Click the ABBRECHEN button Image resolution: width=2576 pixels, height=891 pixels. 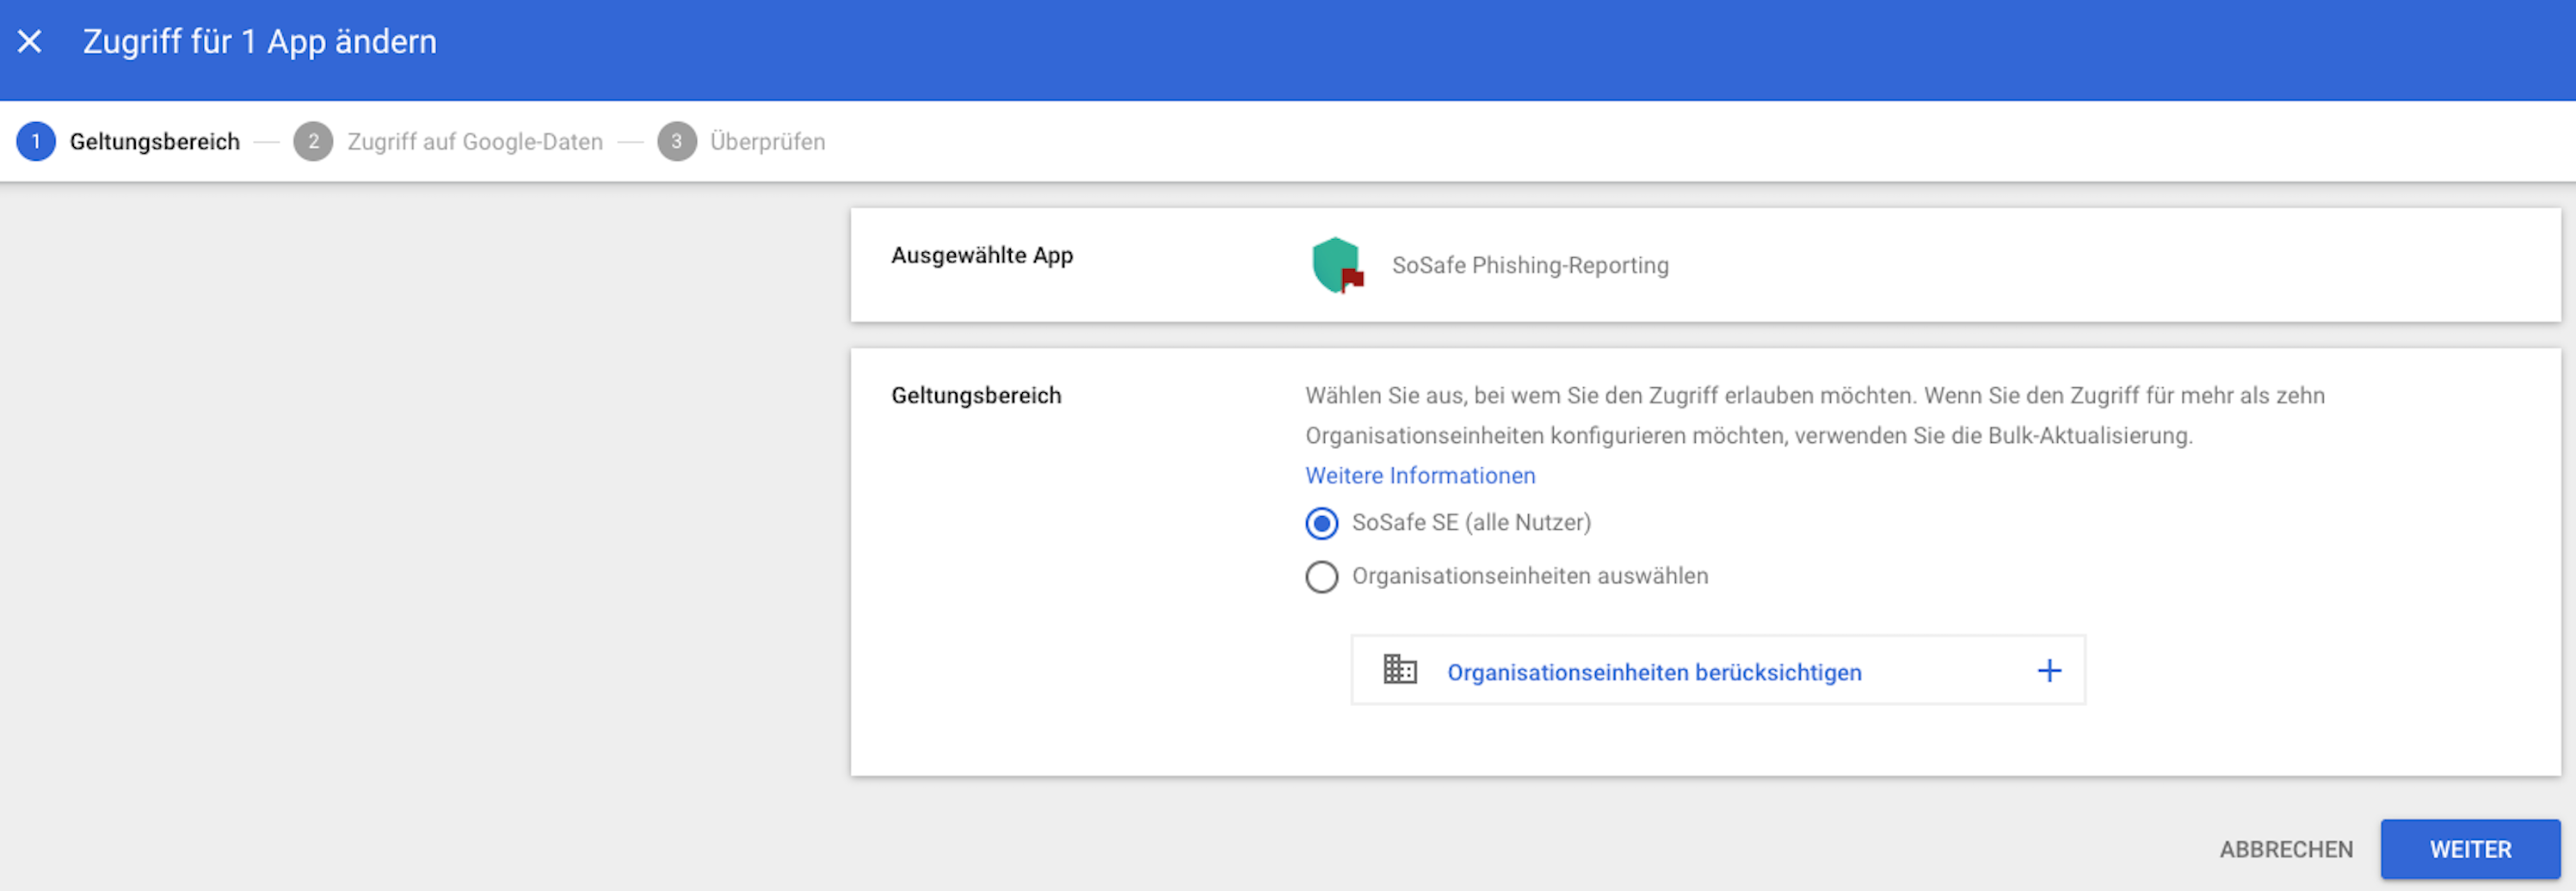tap(2286, 849)
